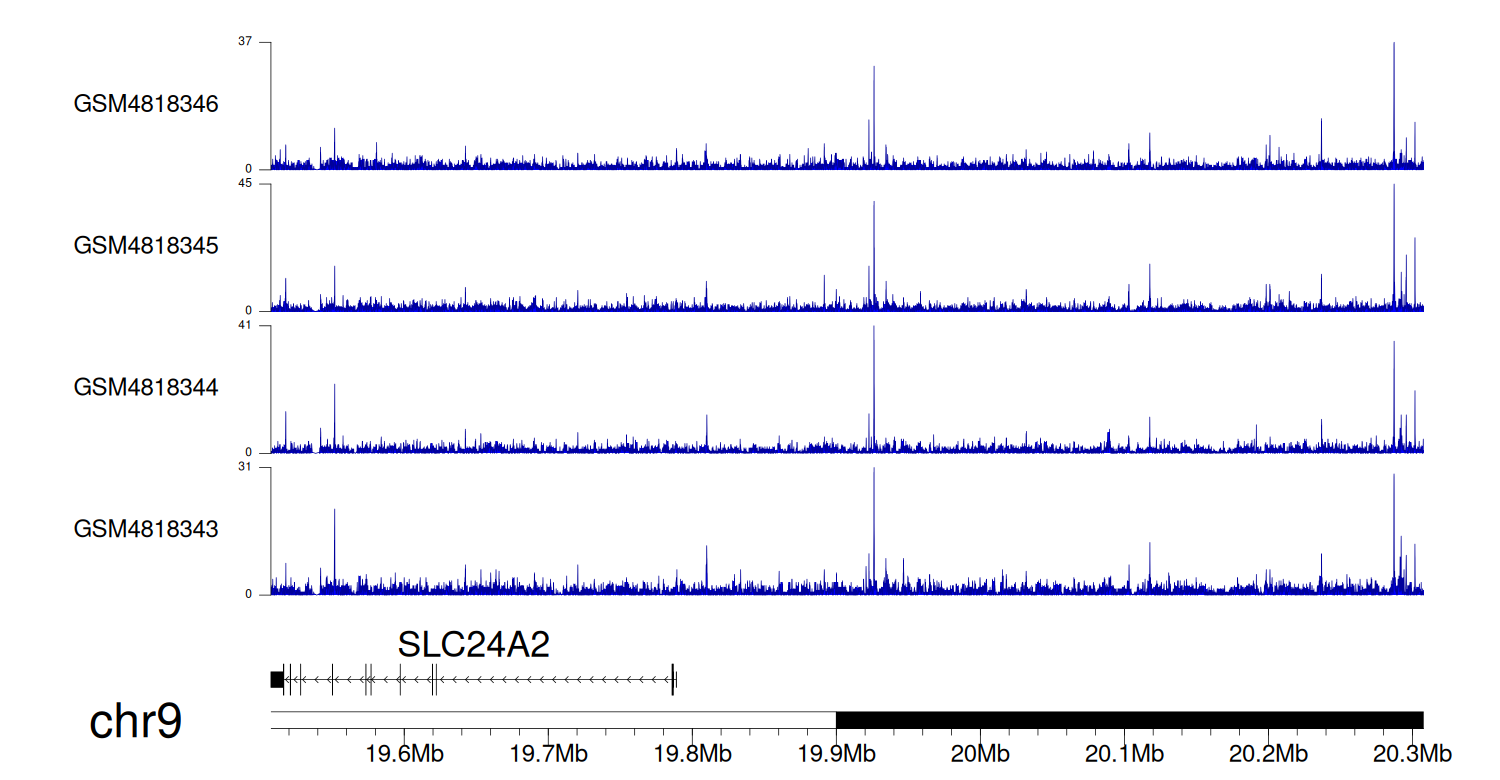
Task: Select the 20Mb position marker label
Action: (x=979, y=753)
